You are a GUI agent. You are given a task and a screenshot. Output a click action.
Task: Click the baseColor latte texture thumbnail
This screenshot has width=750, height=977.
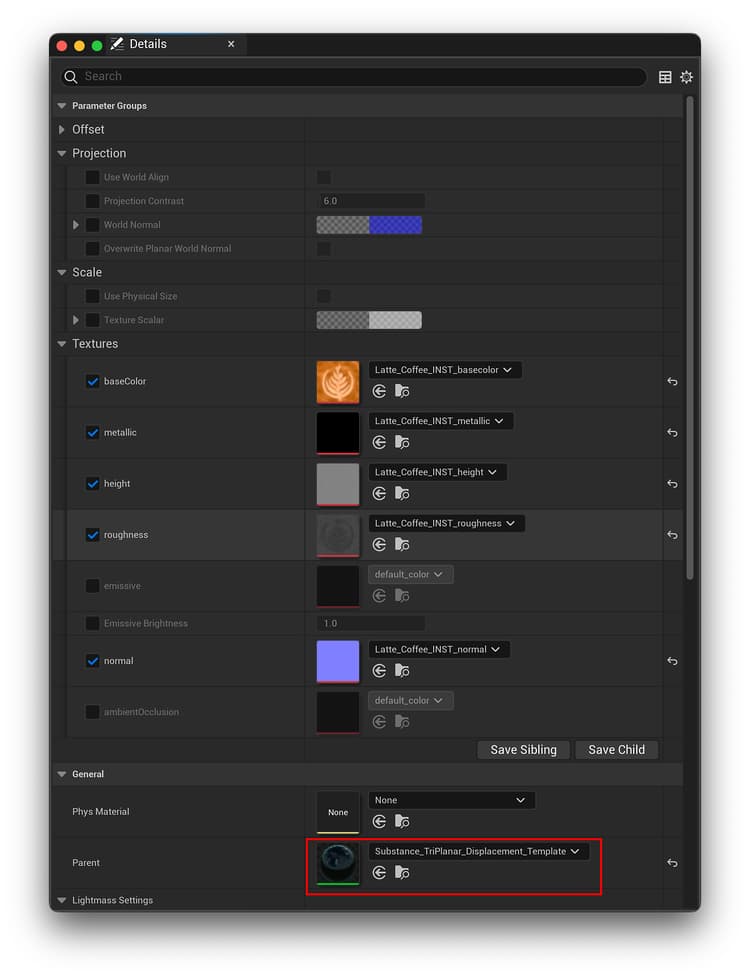tap(338, 382)
